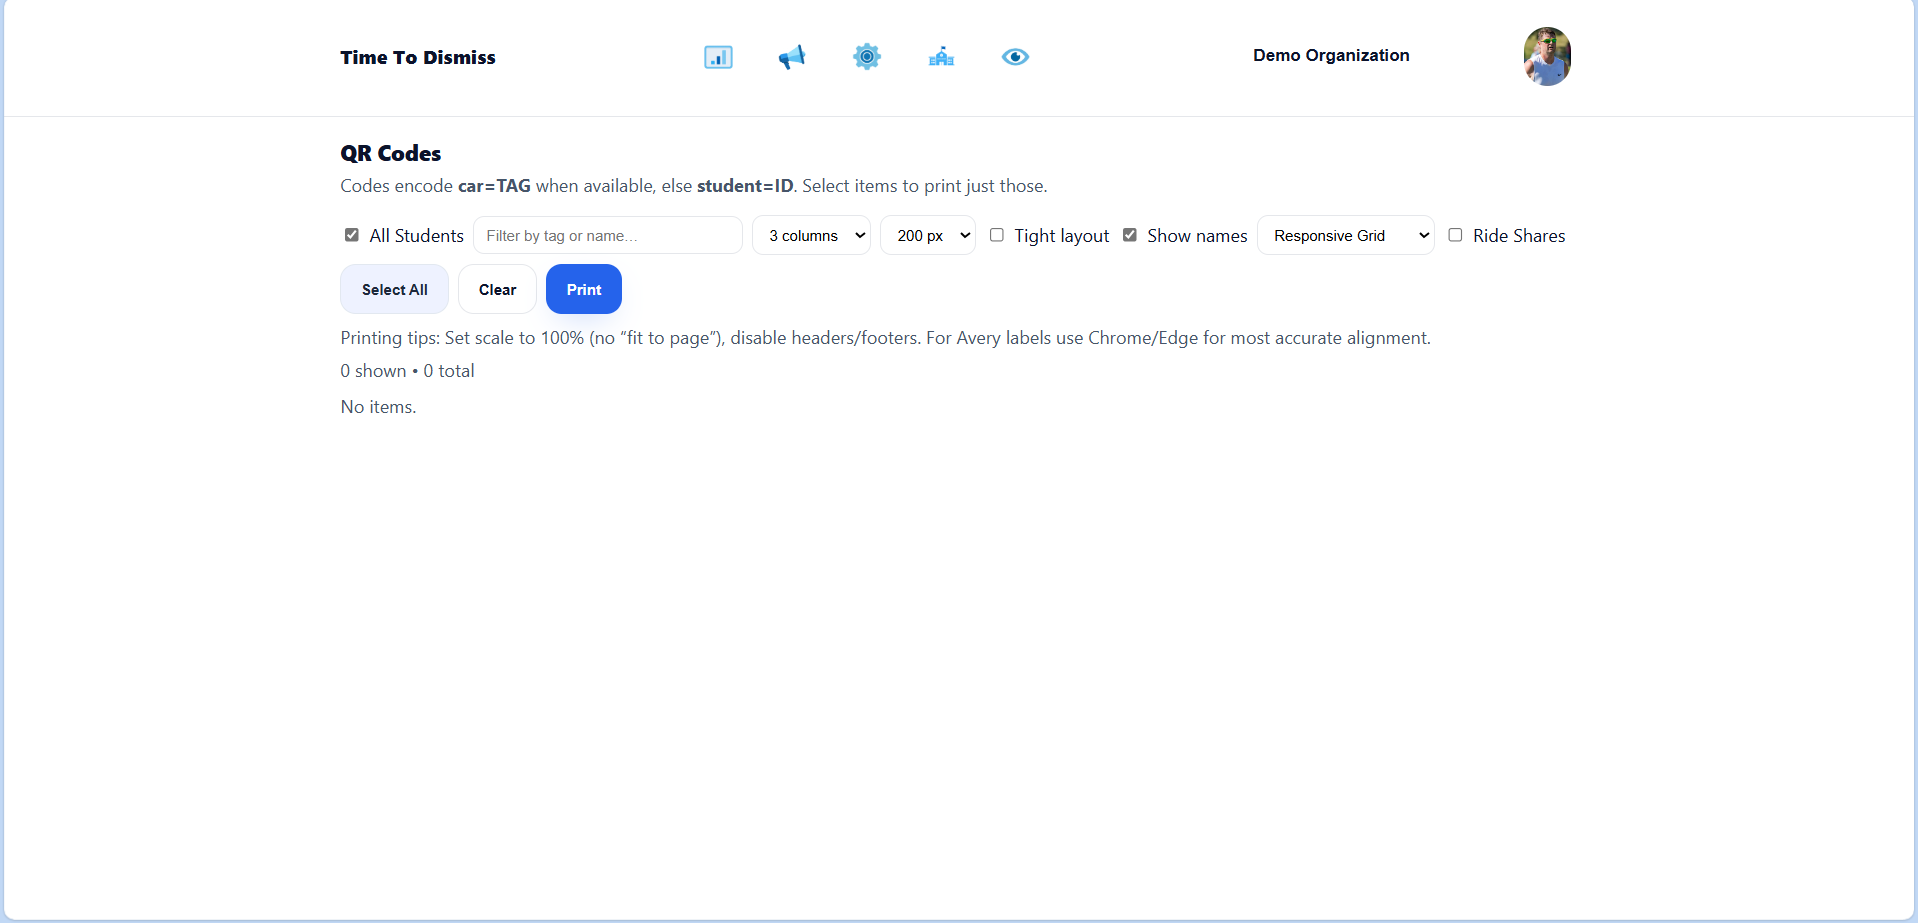Screen dimensions: 1918x923
Task: Tick the Ride Shares checkbox
Action: pos(1456,235)
